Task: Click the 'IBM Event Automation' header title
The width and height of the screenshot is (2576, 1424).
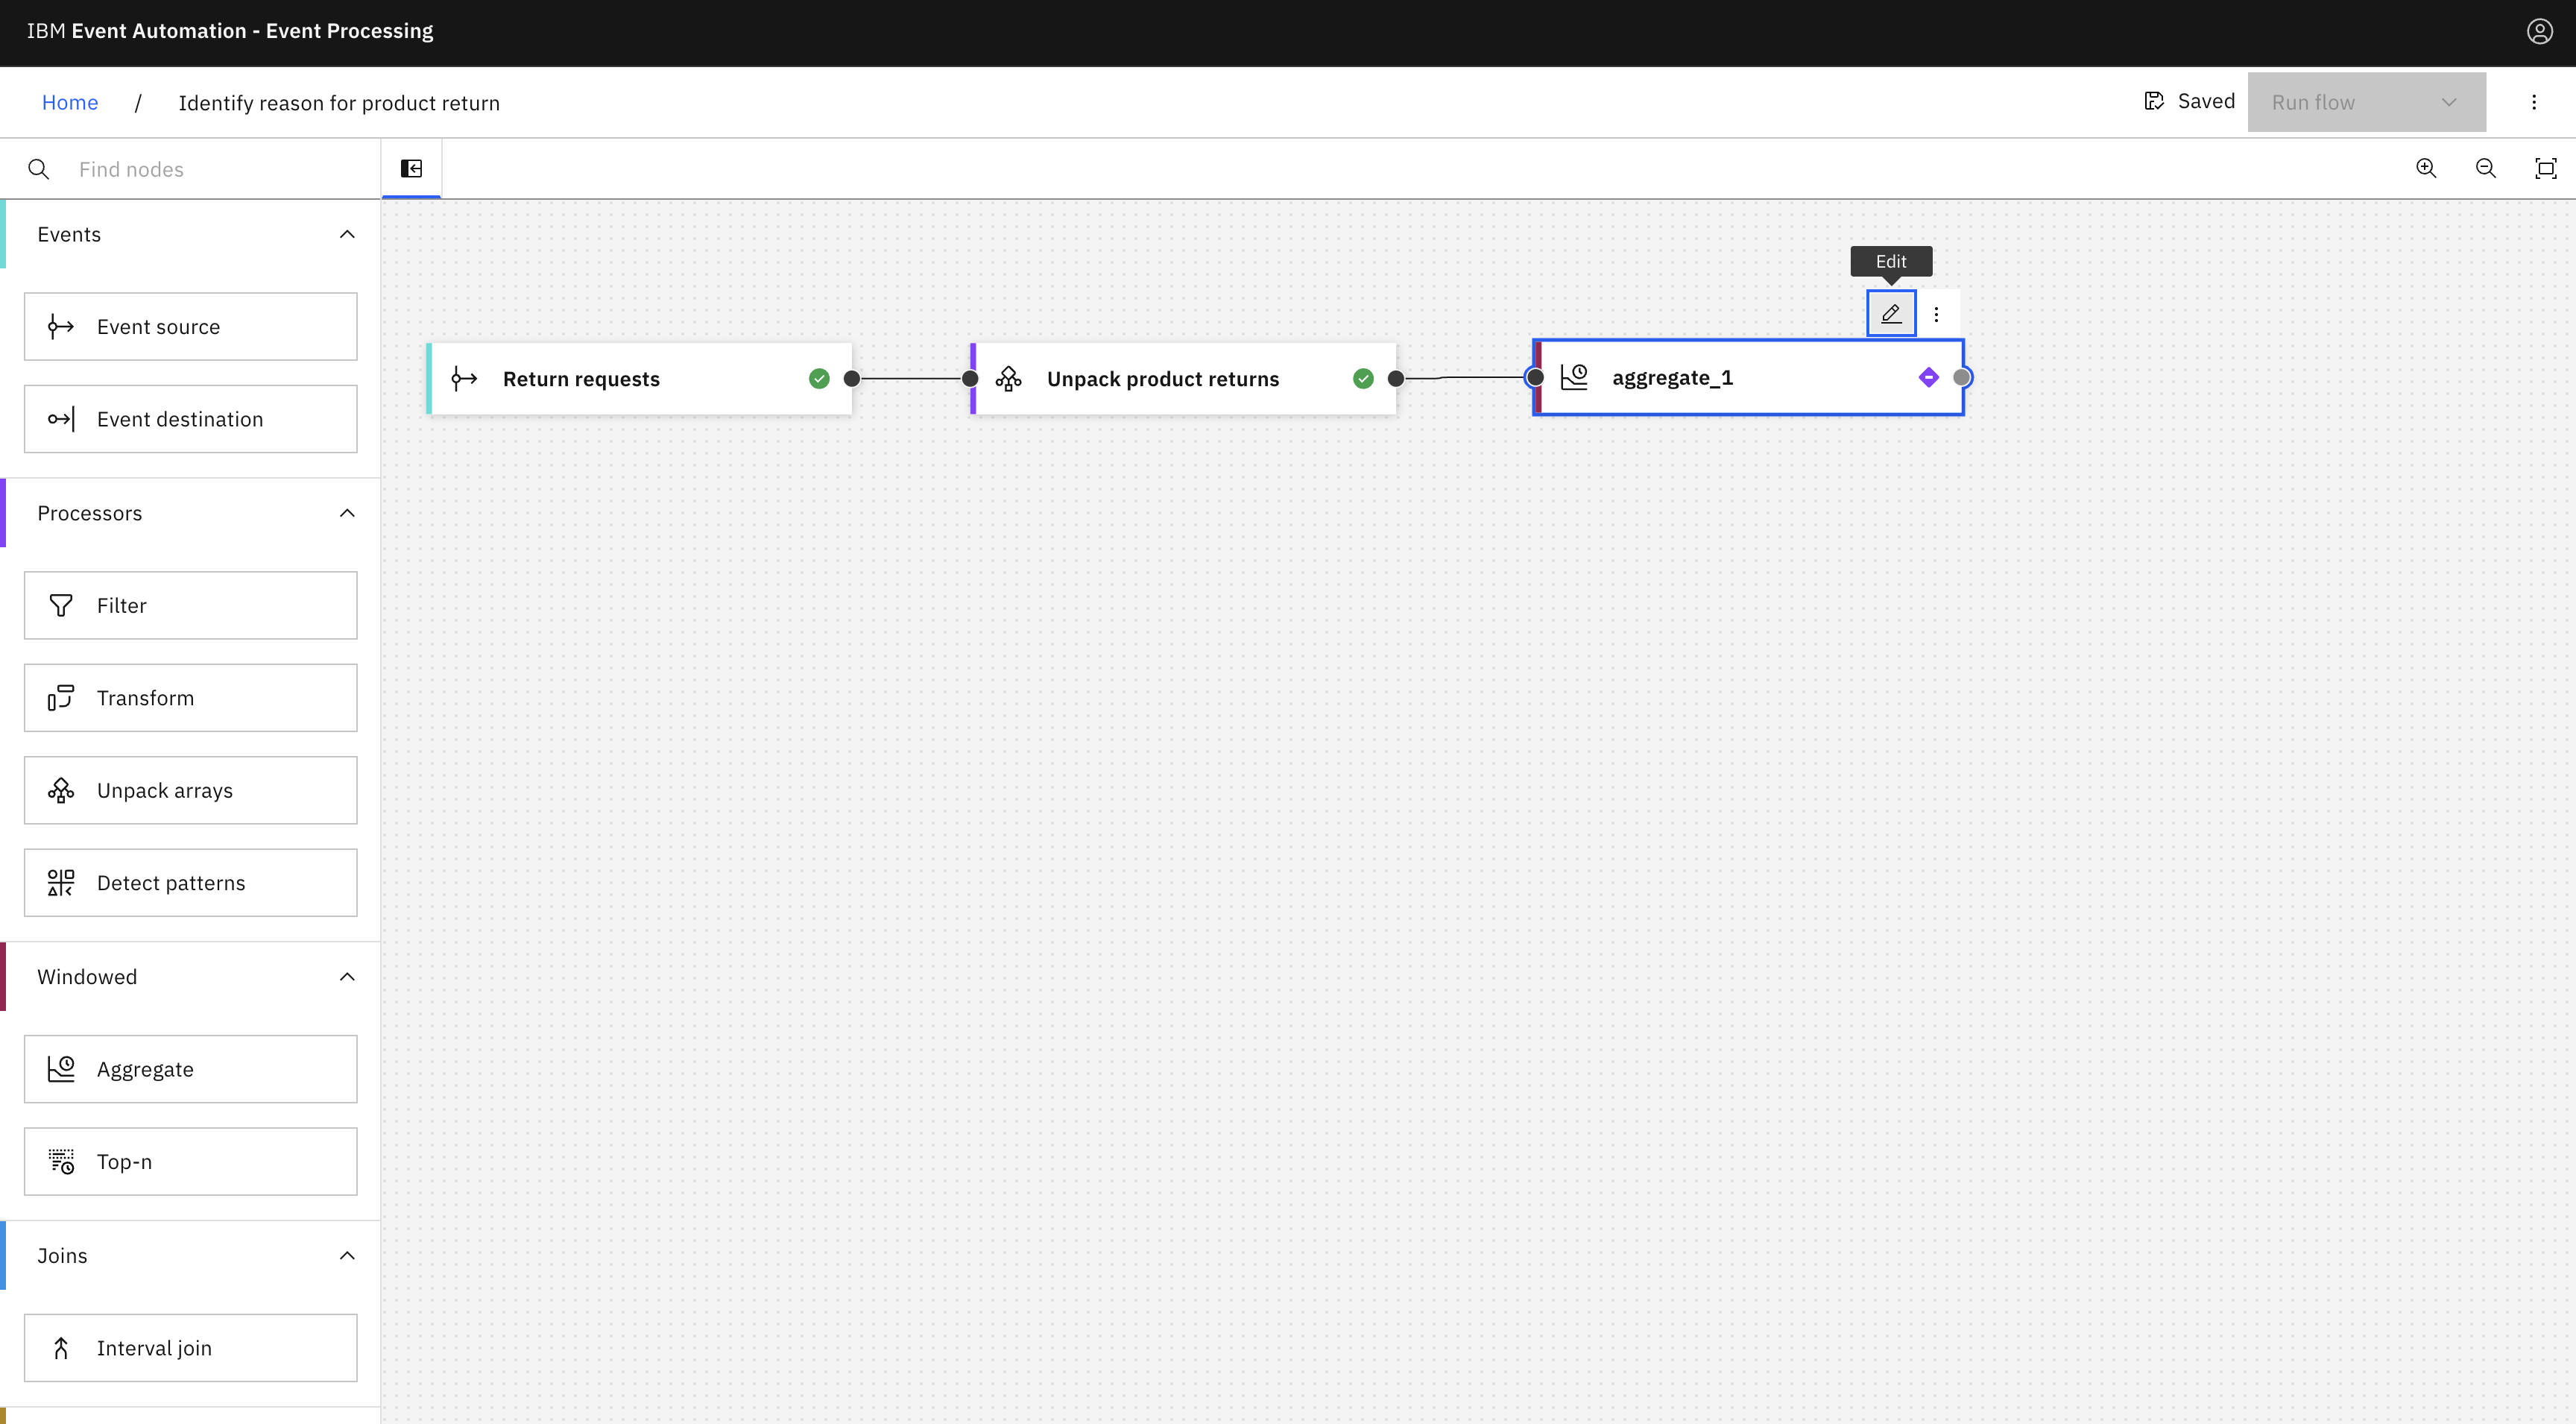Action: [x=230, y=31]
